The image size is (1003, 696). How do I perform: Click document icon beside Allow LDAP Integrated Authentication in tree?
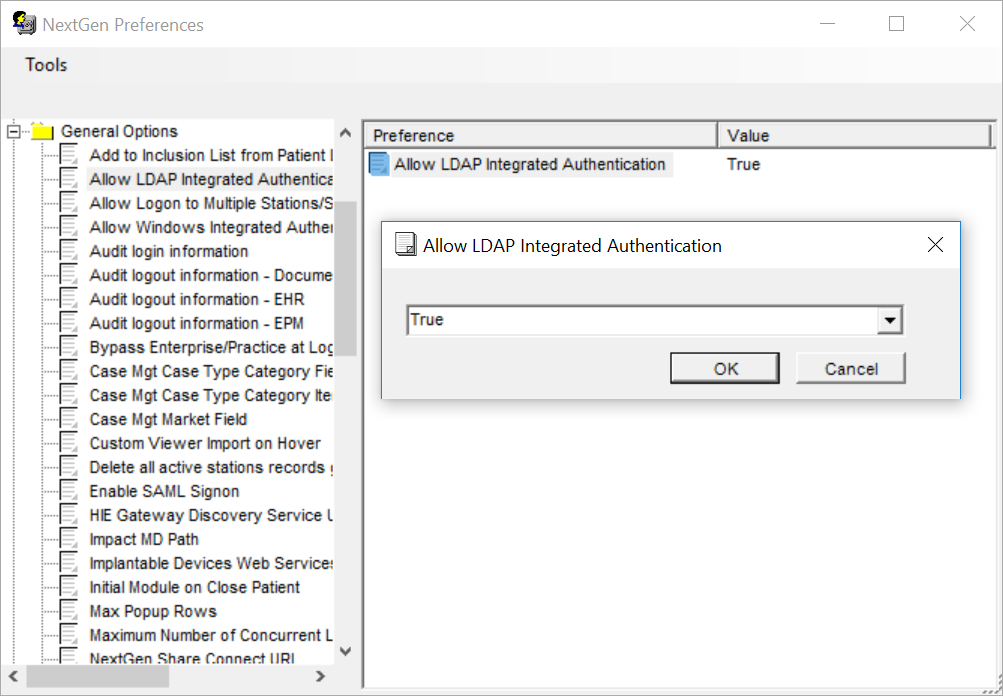pos(68,179)
